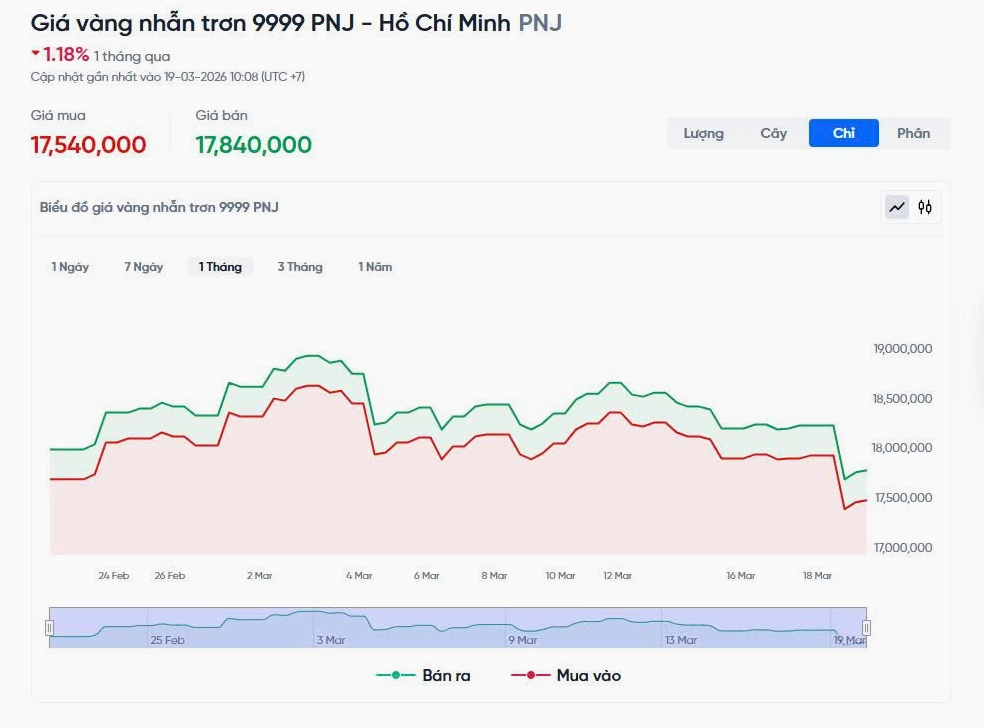Image resolution: width=984 pixels, height=728 pixels.
Task: Enable the Chỉ unit option
Action: pyautogui.click(x=843, y=132)
